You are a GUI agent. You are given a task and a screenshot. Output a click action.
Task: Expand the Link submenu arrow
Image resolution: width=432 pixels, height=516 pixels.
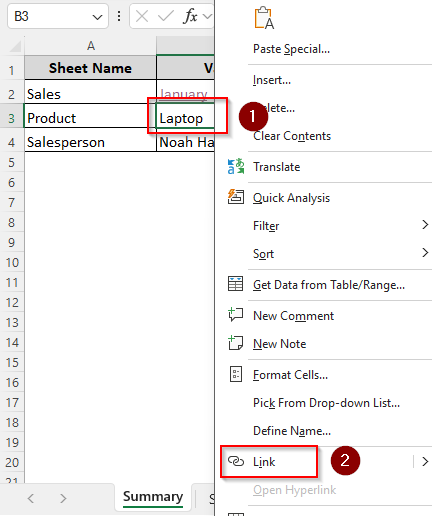[425, 462]
